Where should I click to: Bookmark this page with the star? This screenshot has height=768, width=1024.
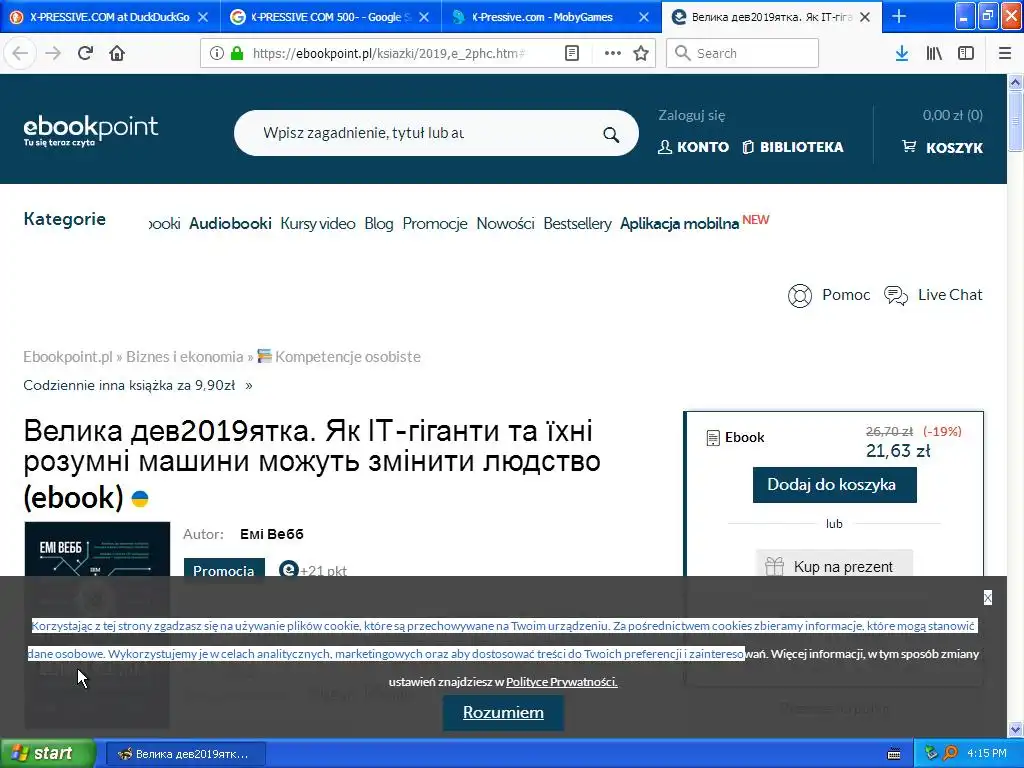click(x=641, y=53)
